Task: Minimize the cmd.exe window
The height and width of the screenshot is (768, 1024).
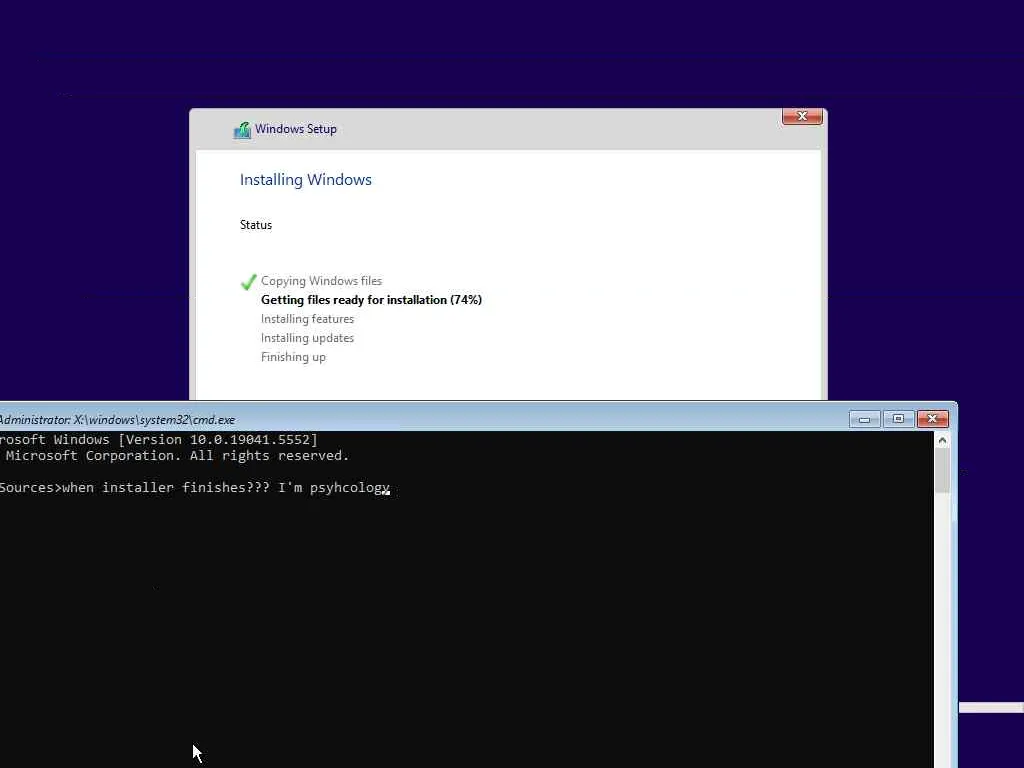Action: click(865, 419)
